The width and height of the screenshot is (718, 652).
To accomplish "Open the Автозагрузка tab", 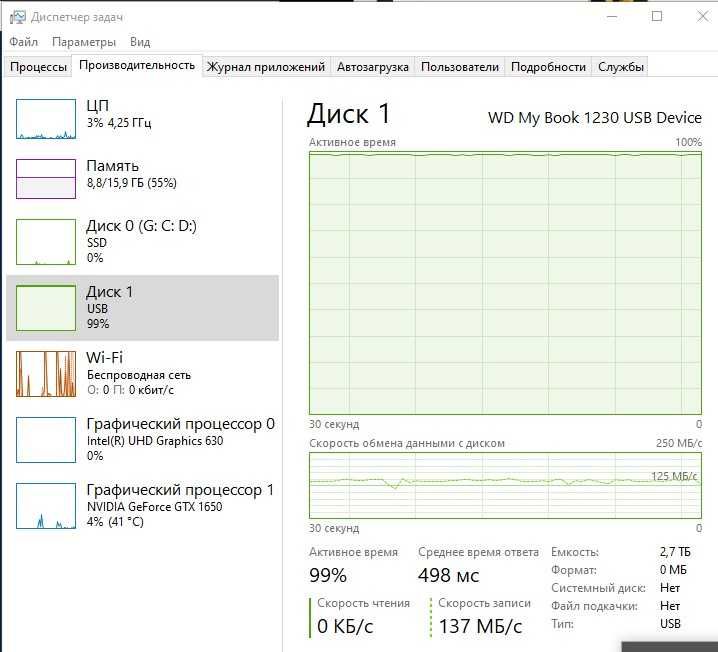I will (372, 67).
